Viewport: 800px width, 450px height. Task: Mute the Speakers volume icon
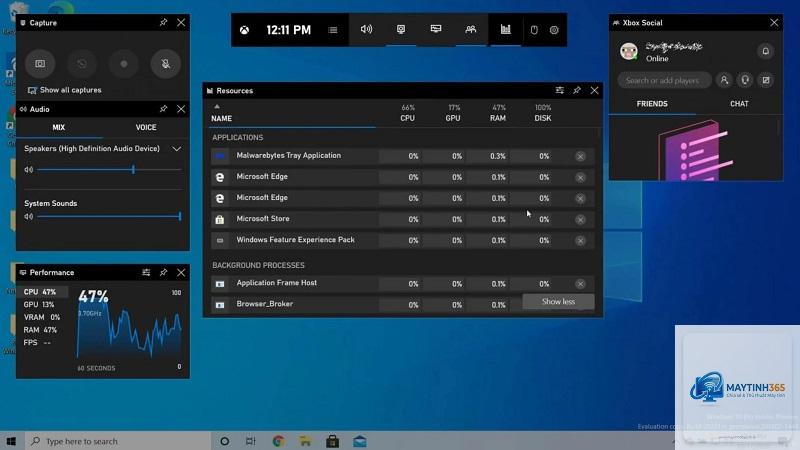click(29, 169)
